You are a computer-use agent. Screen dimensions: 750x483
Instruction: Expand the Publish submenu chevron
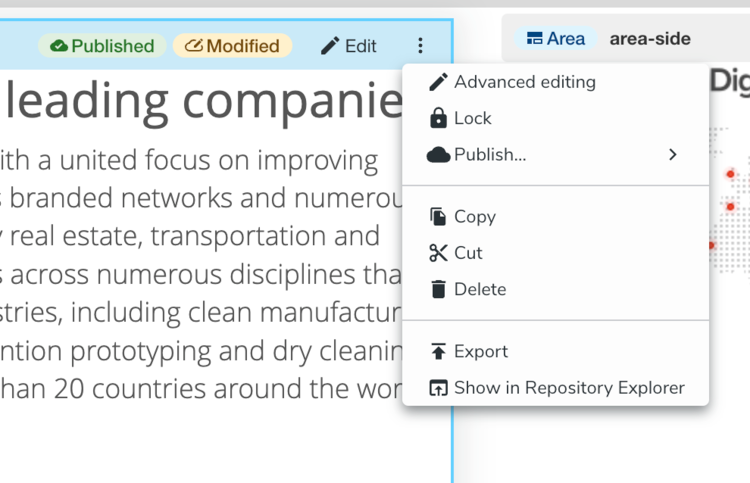click(673, 154)
